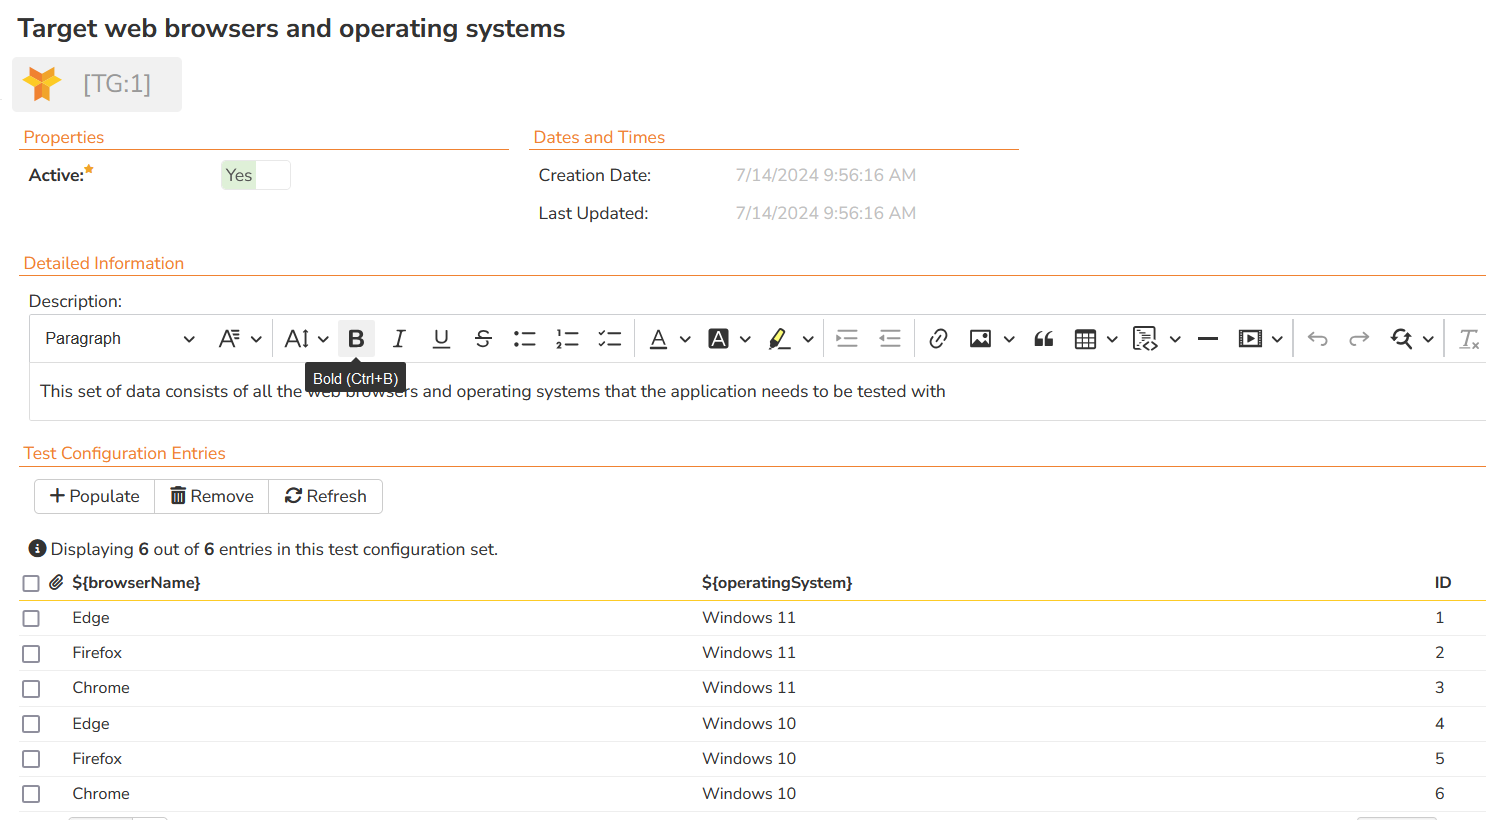Screen dimensions: 1486x820
Task: Click the Populate button
Action: 95,496
